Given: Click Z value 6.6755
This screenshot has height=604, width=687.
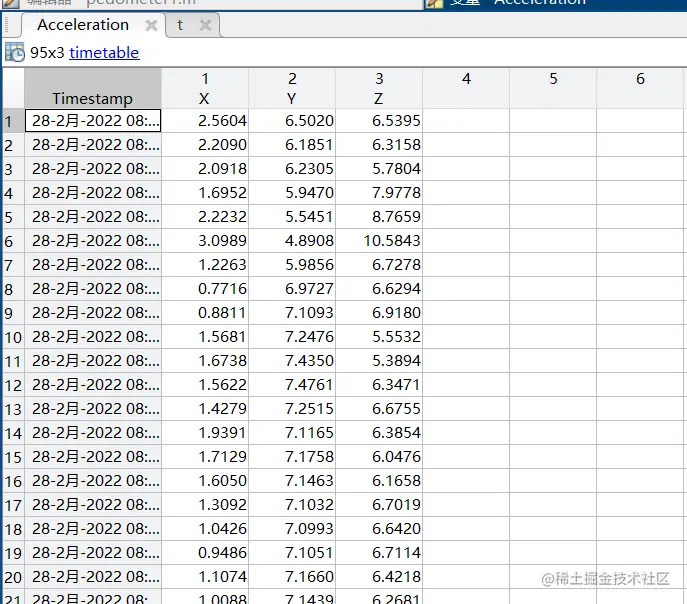Looking at the screenshot, I should point(396,409).
